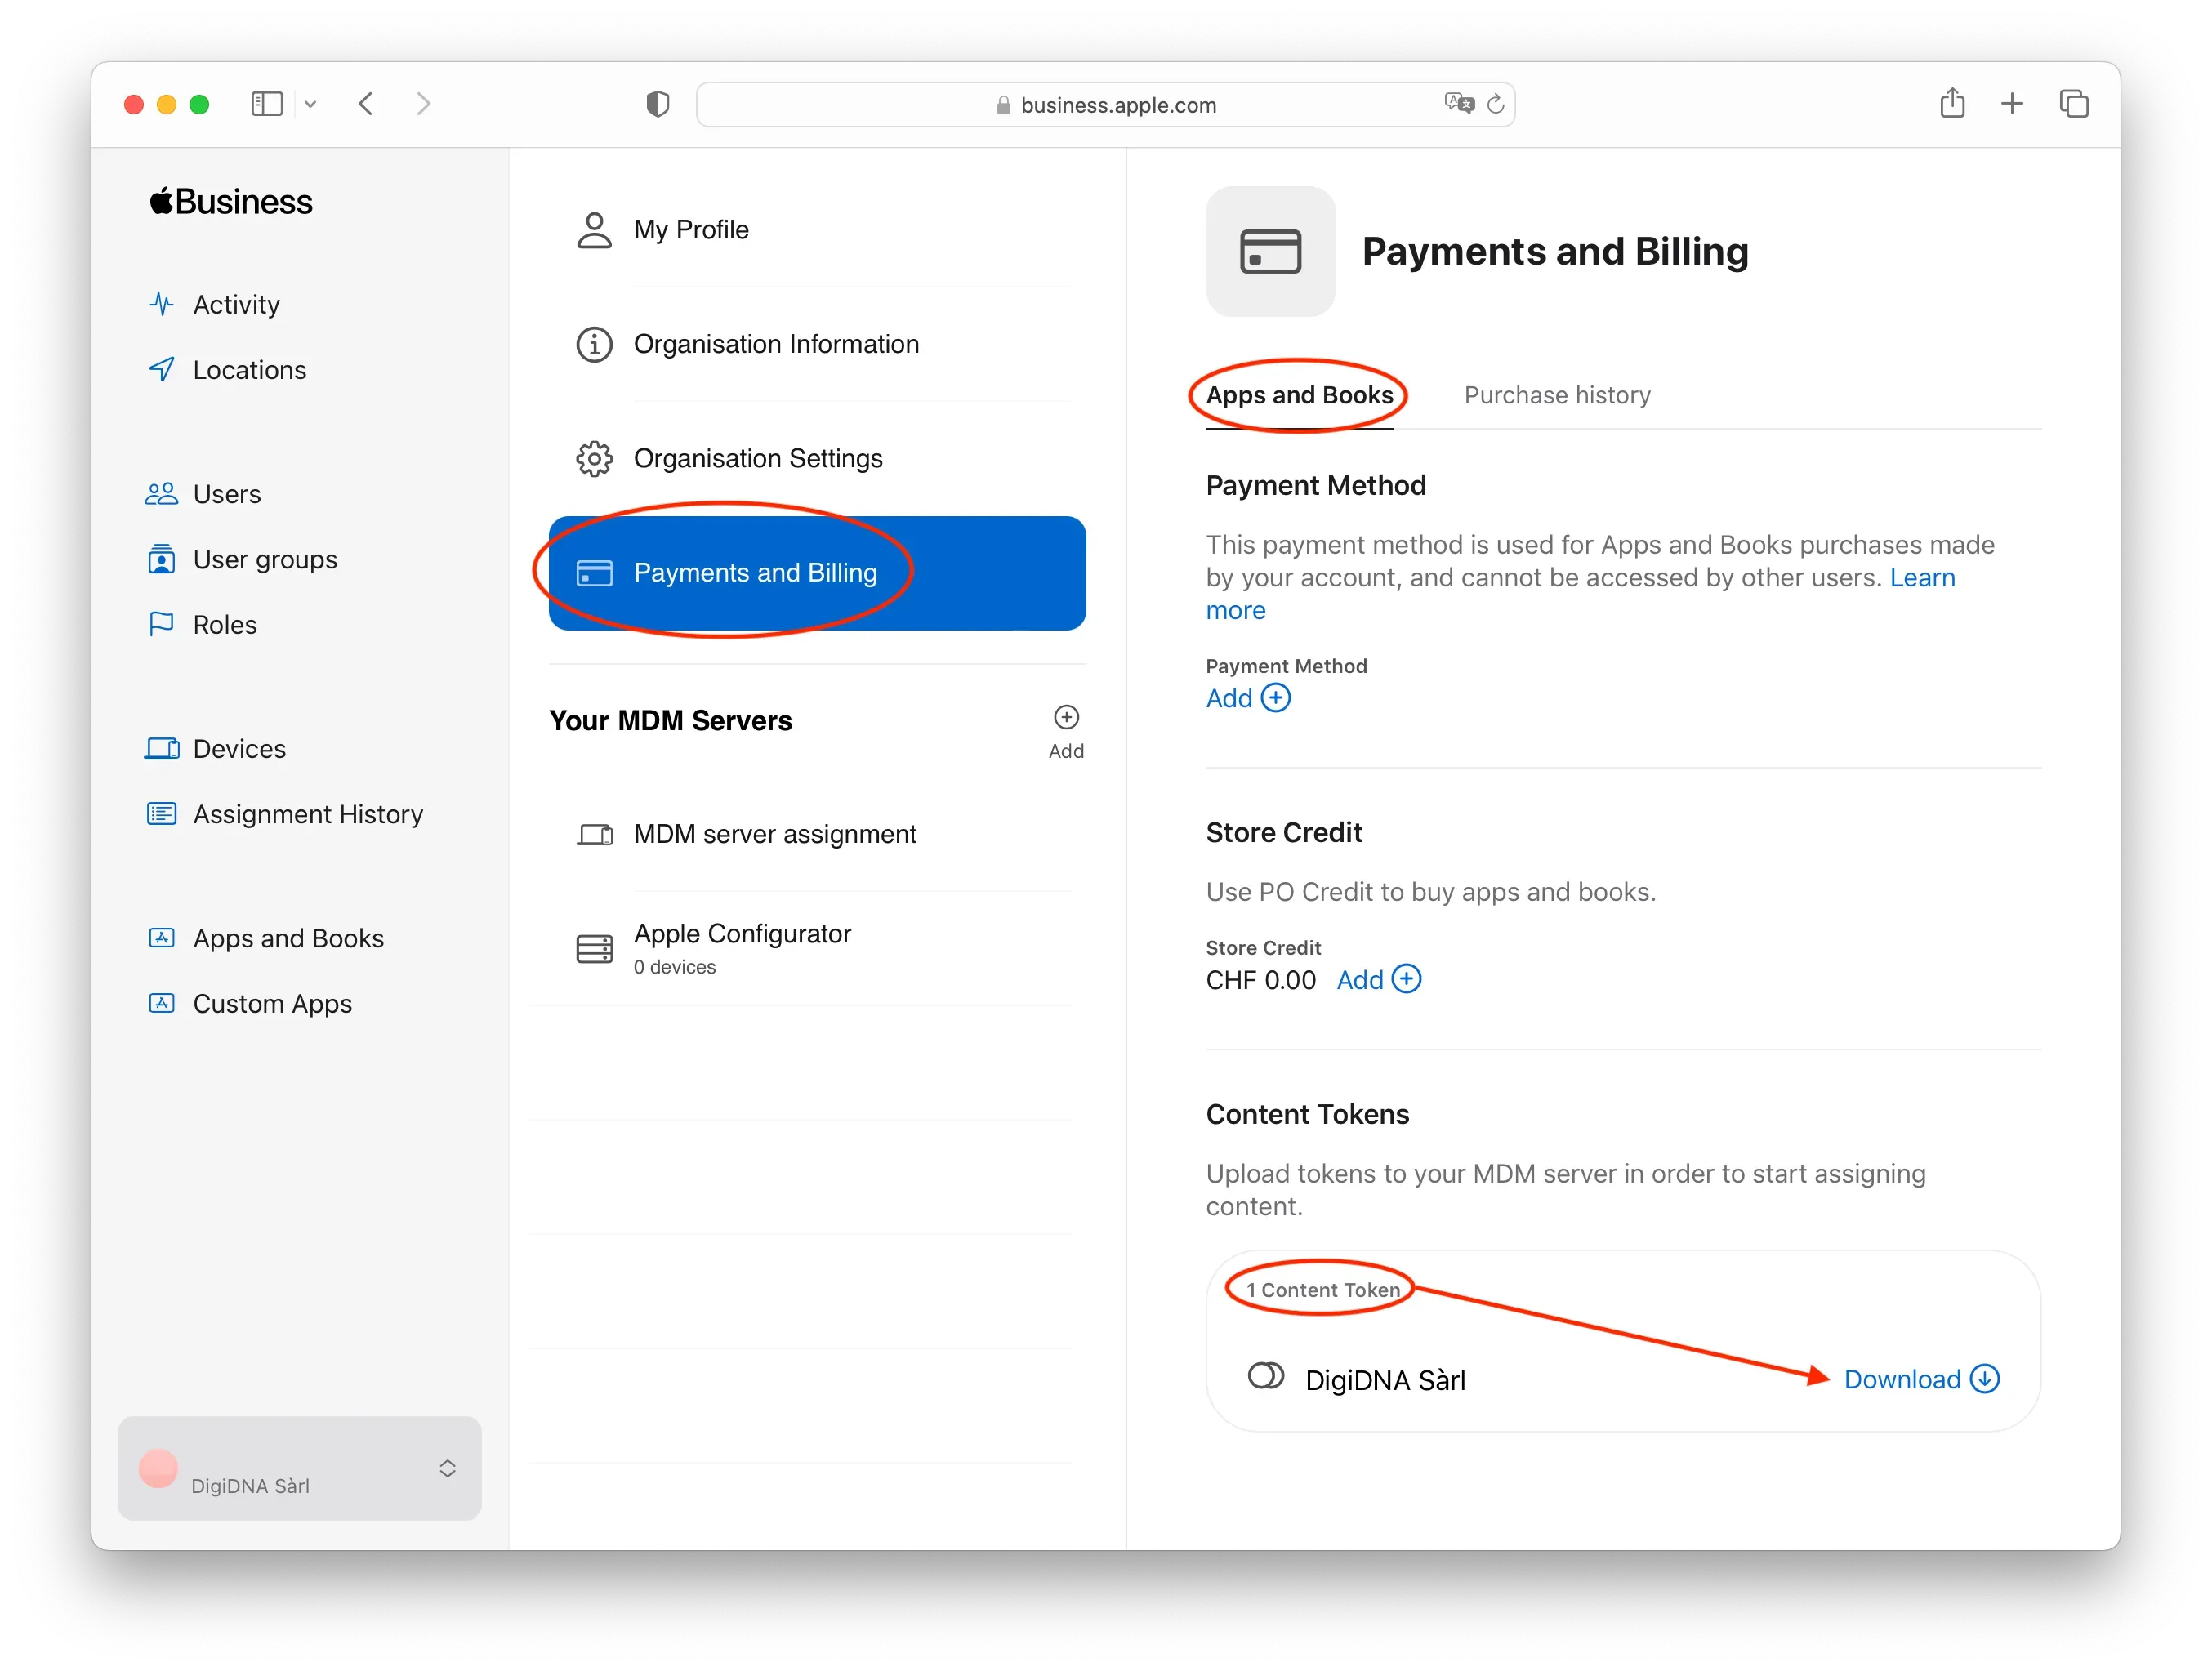Open Organisation Settings gear icon
The image size is (2212, 1671).
click(x=594, y=458)
